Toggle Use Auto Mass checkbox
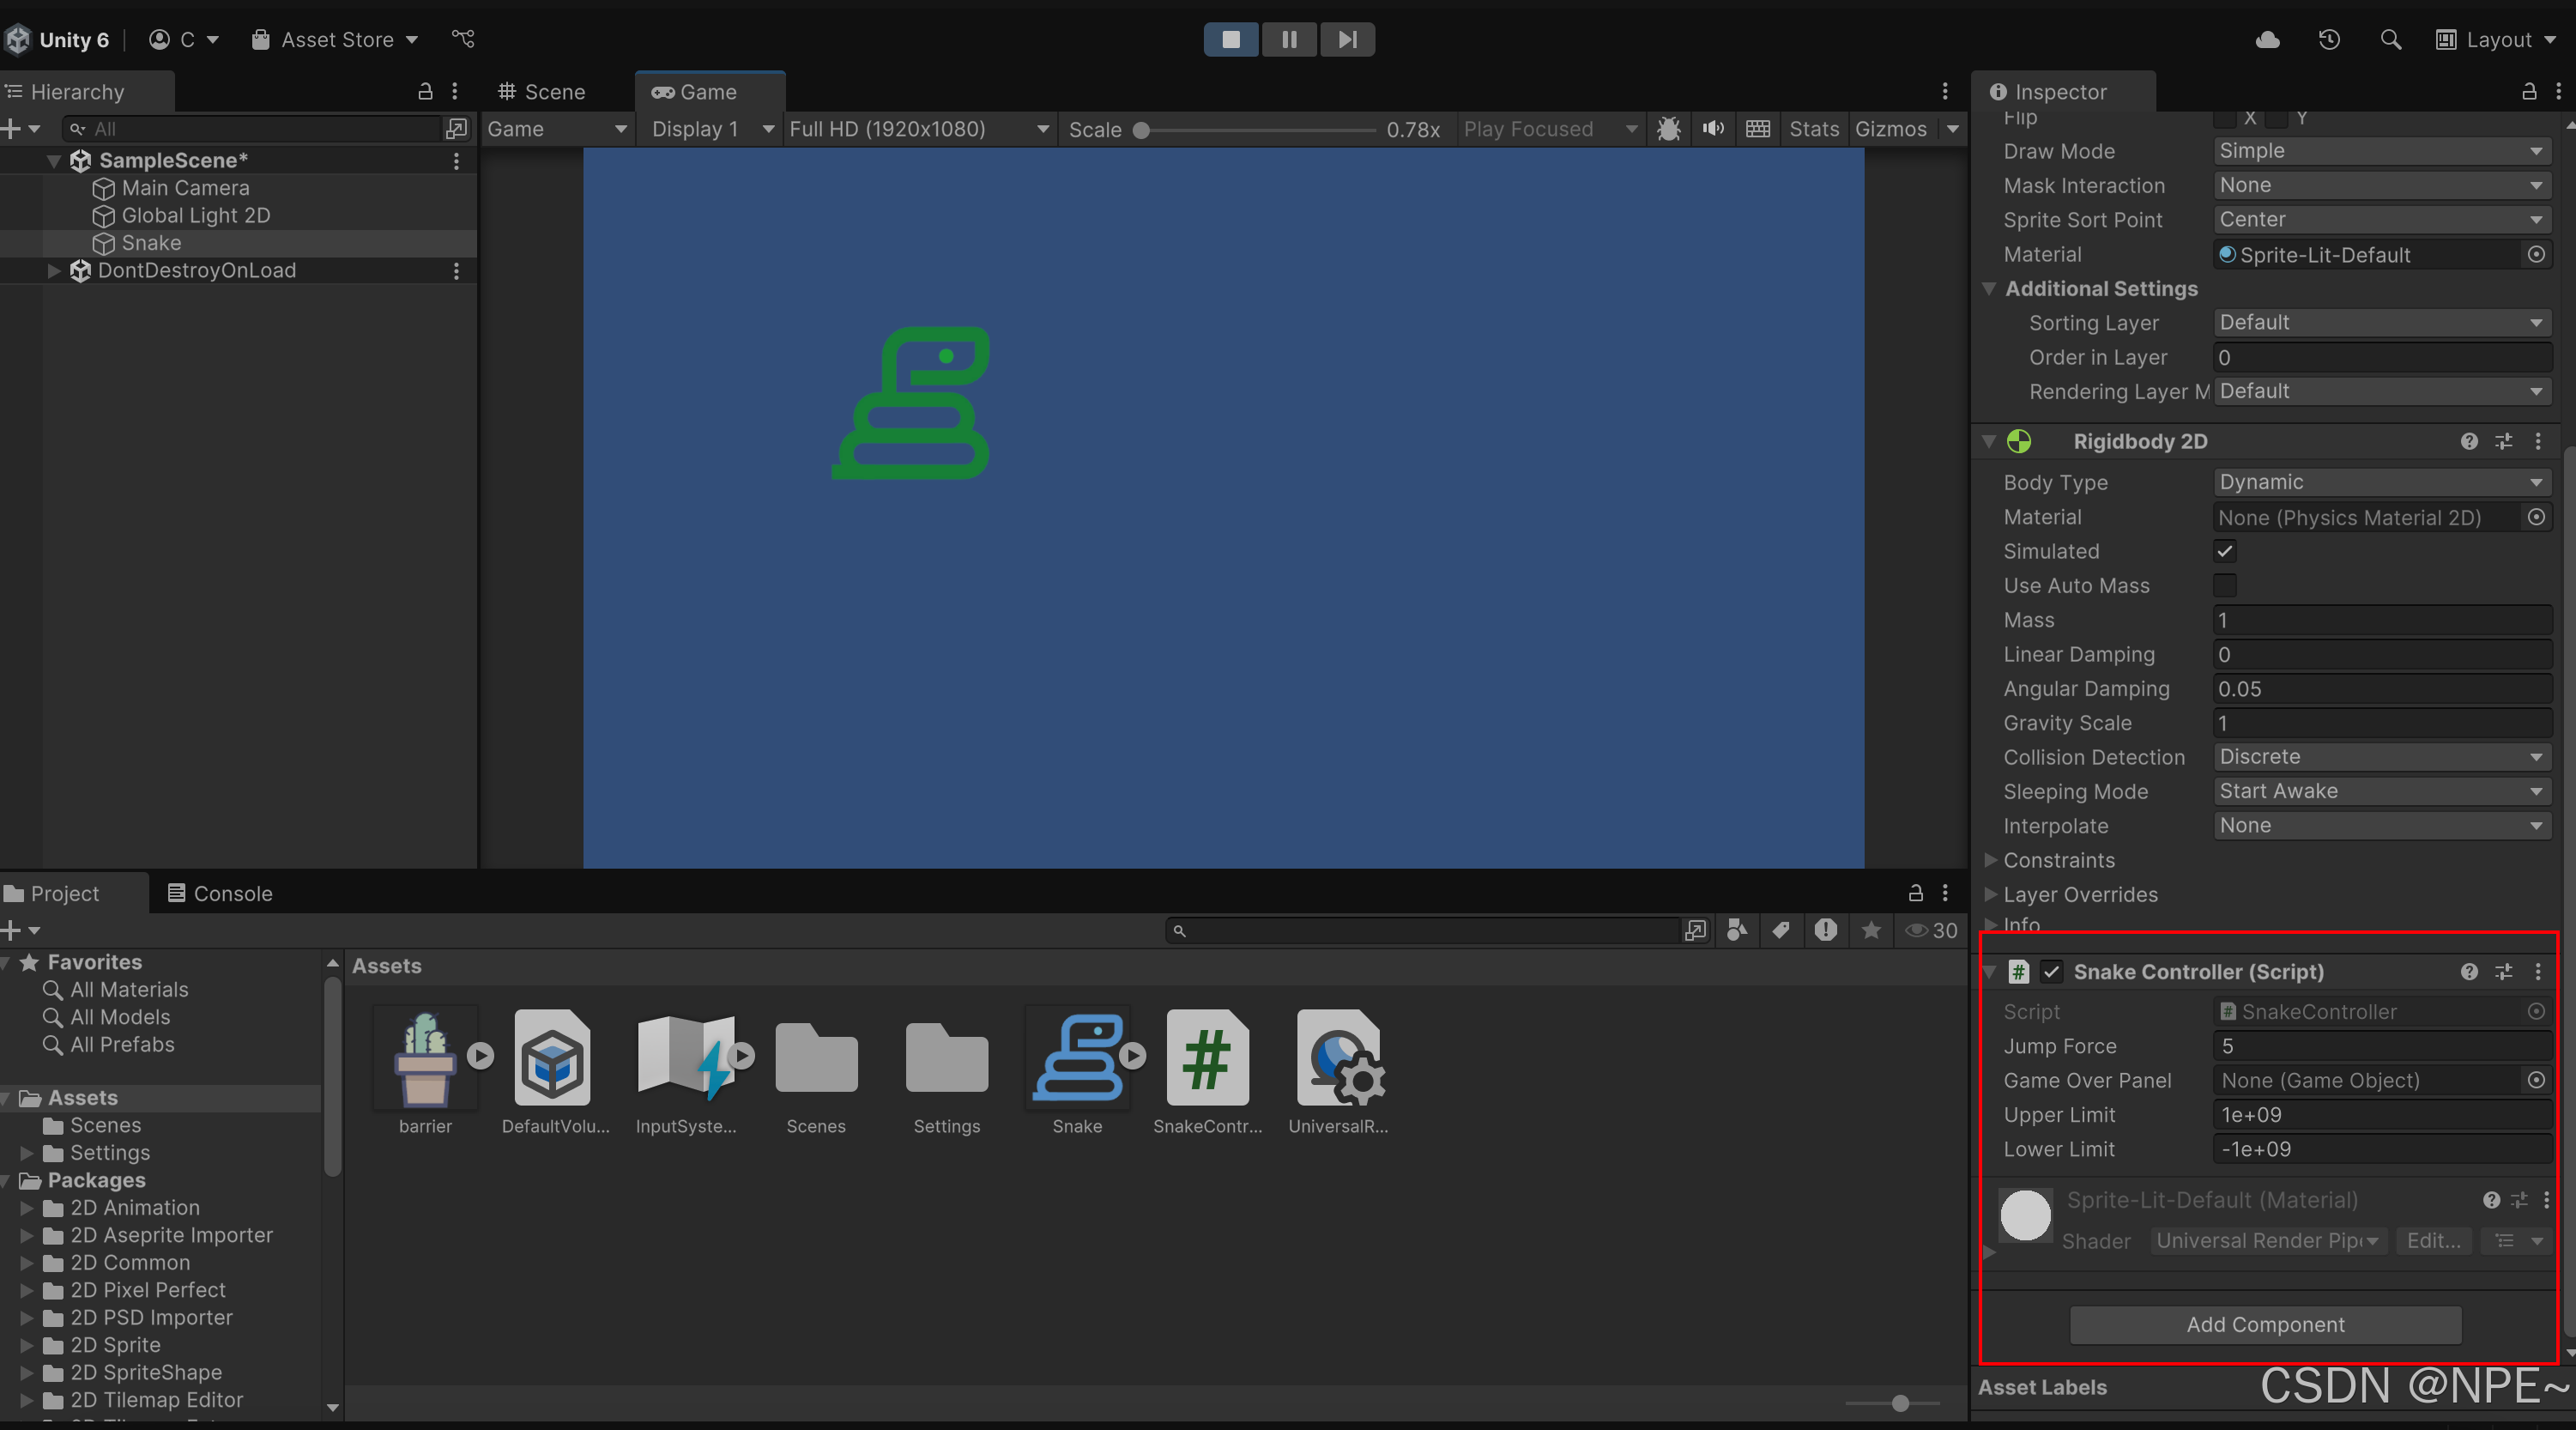The width and height of the screenshot is (2576, 1430). 2224,585
